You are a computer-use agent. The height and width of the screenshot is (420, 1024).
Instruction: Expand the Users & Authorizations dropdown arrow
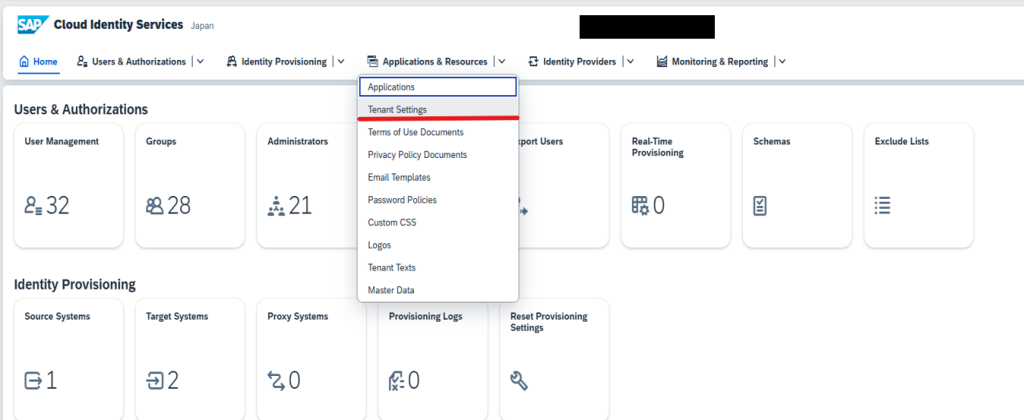pyautogui.click(x=201, y=62)
